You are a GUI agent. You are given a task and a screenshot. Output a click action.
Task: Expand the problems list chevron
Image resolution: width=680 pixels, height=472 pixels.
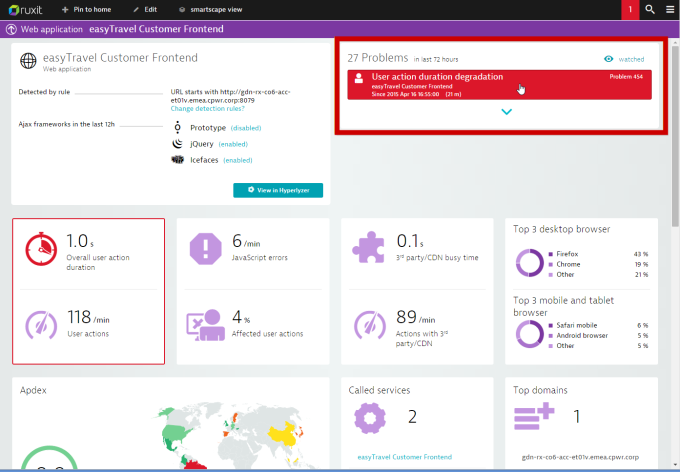coord(507,111)
